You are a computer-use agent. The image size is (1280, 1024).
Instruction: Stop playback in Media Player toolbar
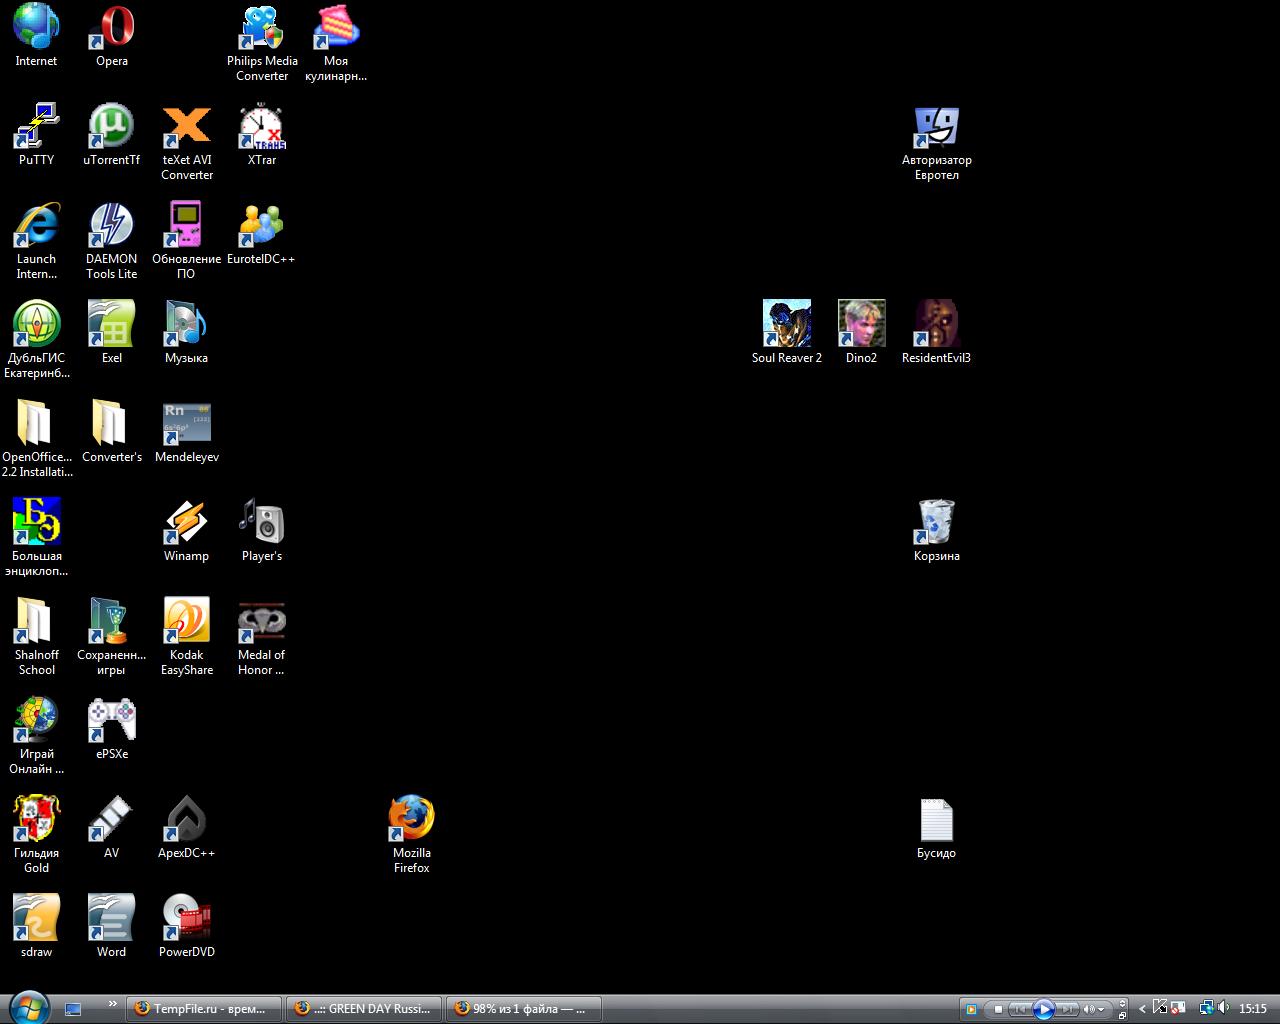998,1009
